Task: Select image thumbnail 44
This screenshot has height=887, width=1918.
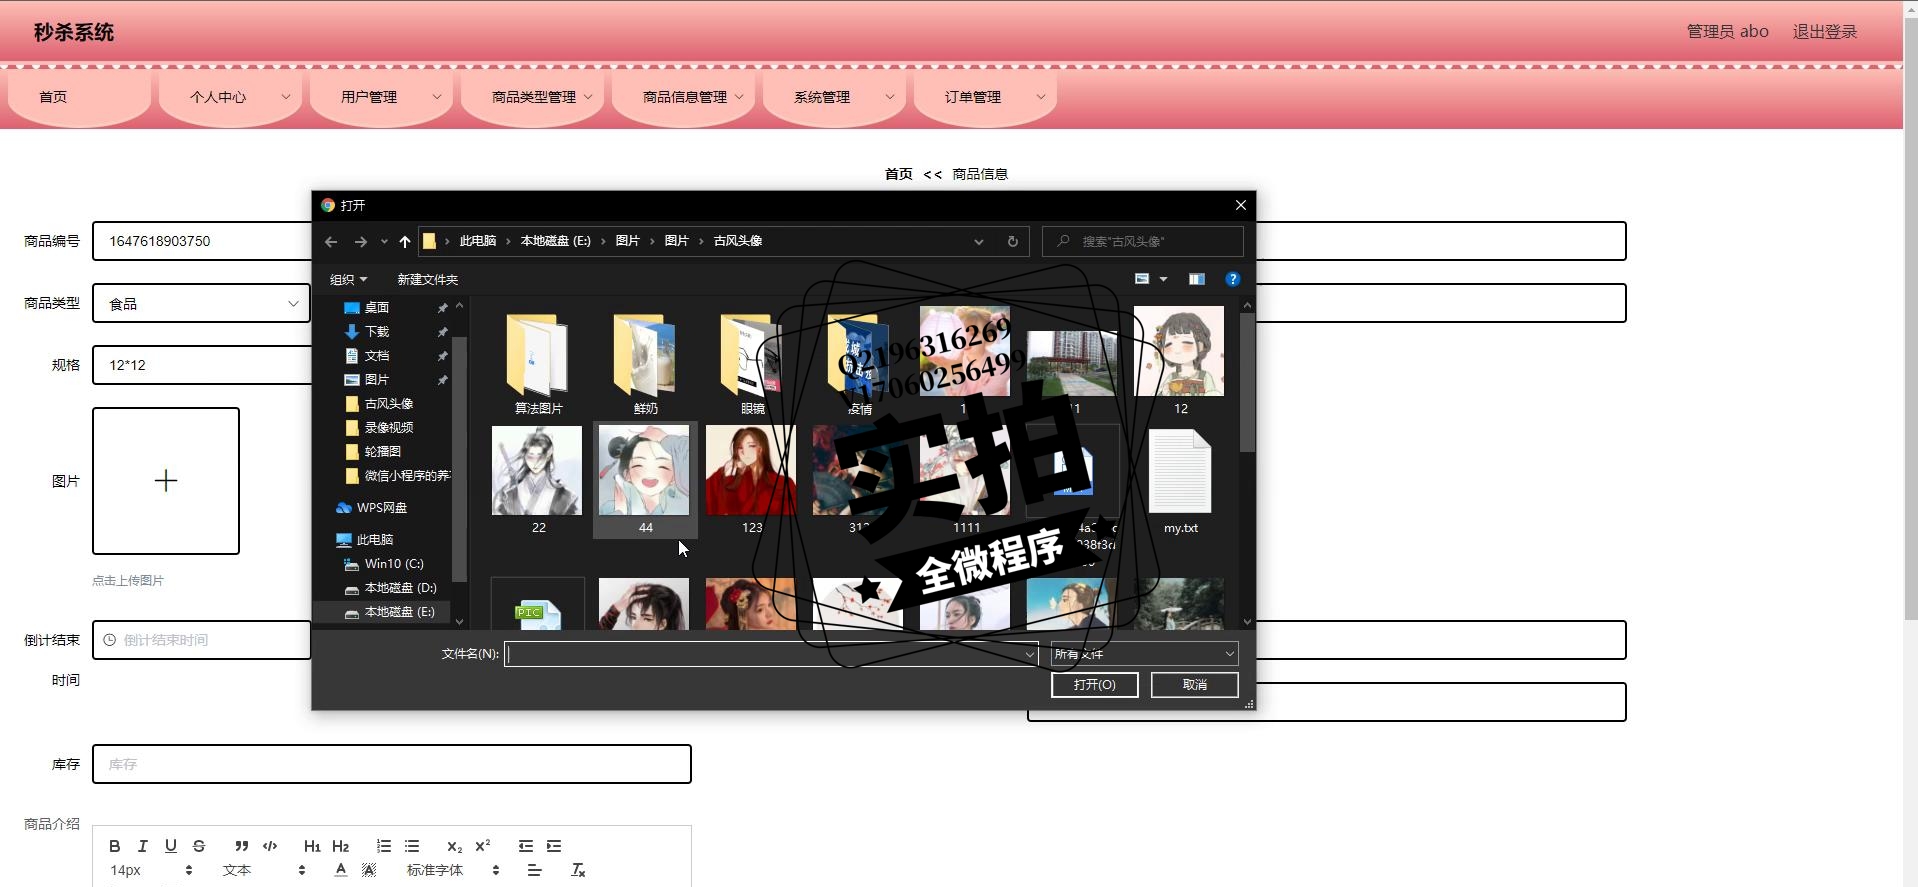Action: click(645, 479)
